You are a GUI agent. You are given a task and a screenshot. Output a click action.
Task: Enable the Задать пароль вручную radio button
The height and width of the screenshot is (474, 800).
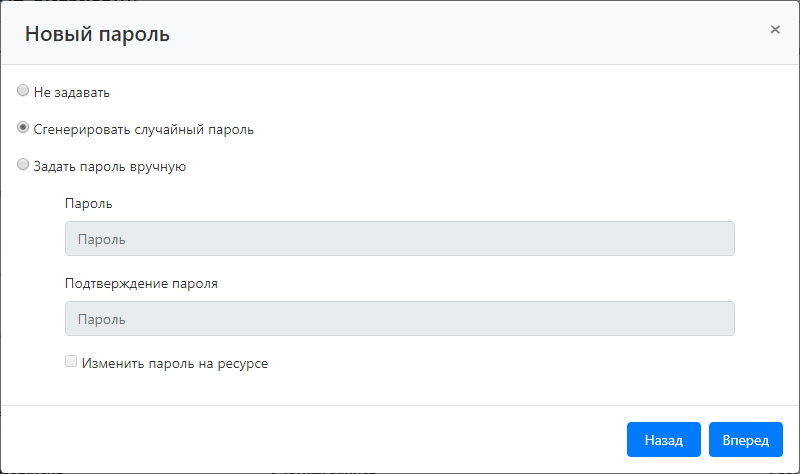(x=23, y=166)
